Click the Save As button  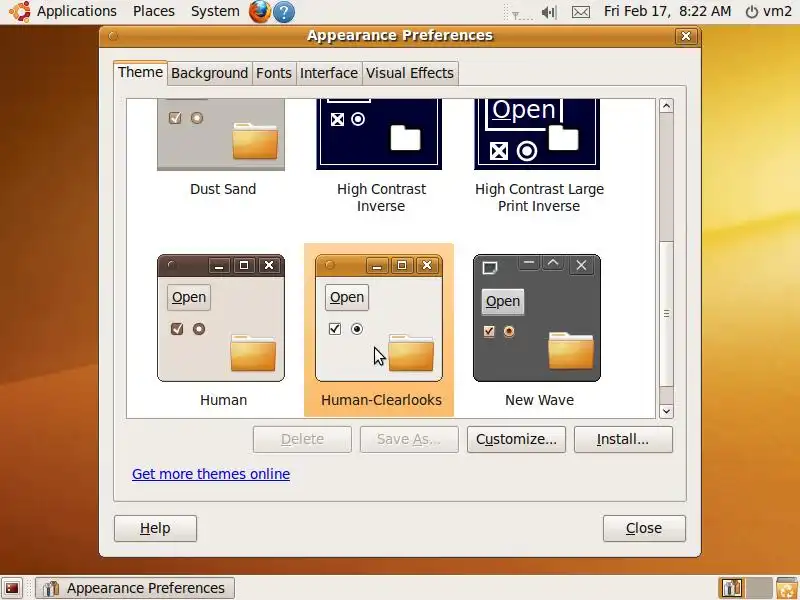click(x=409, y=439)
